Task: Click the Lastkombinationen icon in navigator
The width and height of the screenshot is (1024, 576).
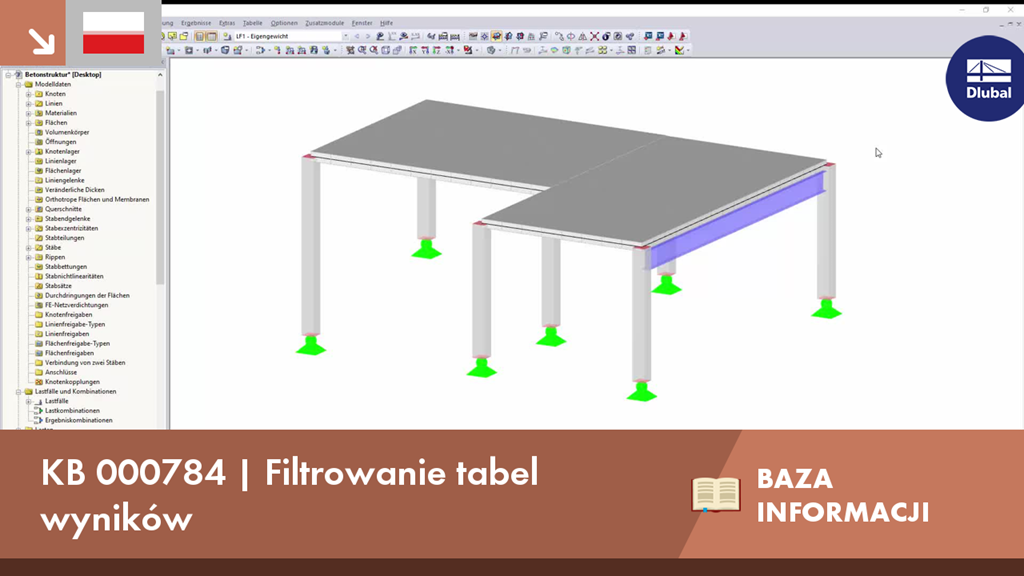Action: 39,411
